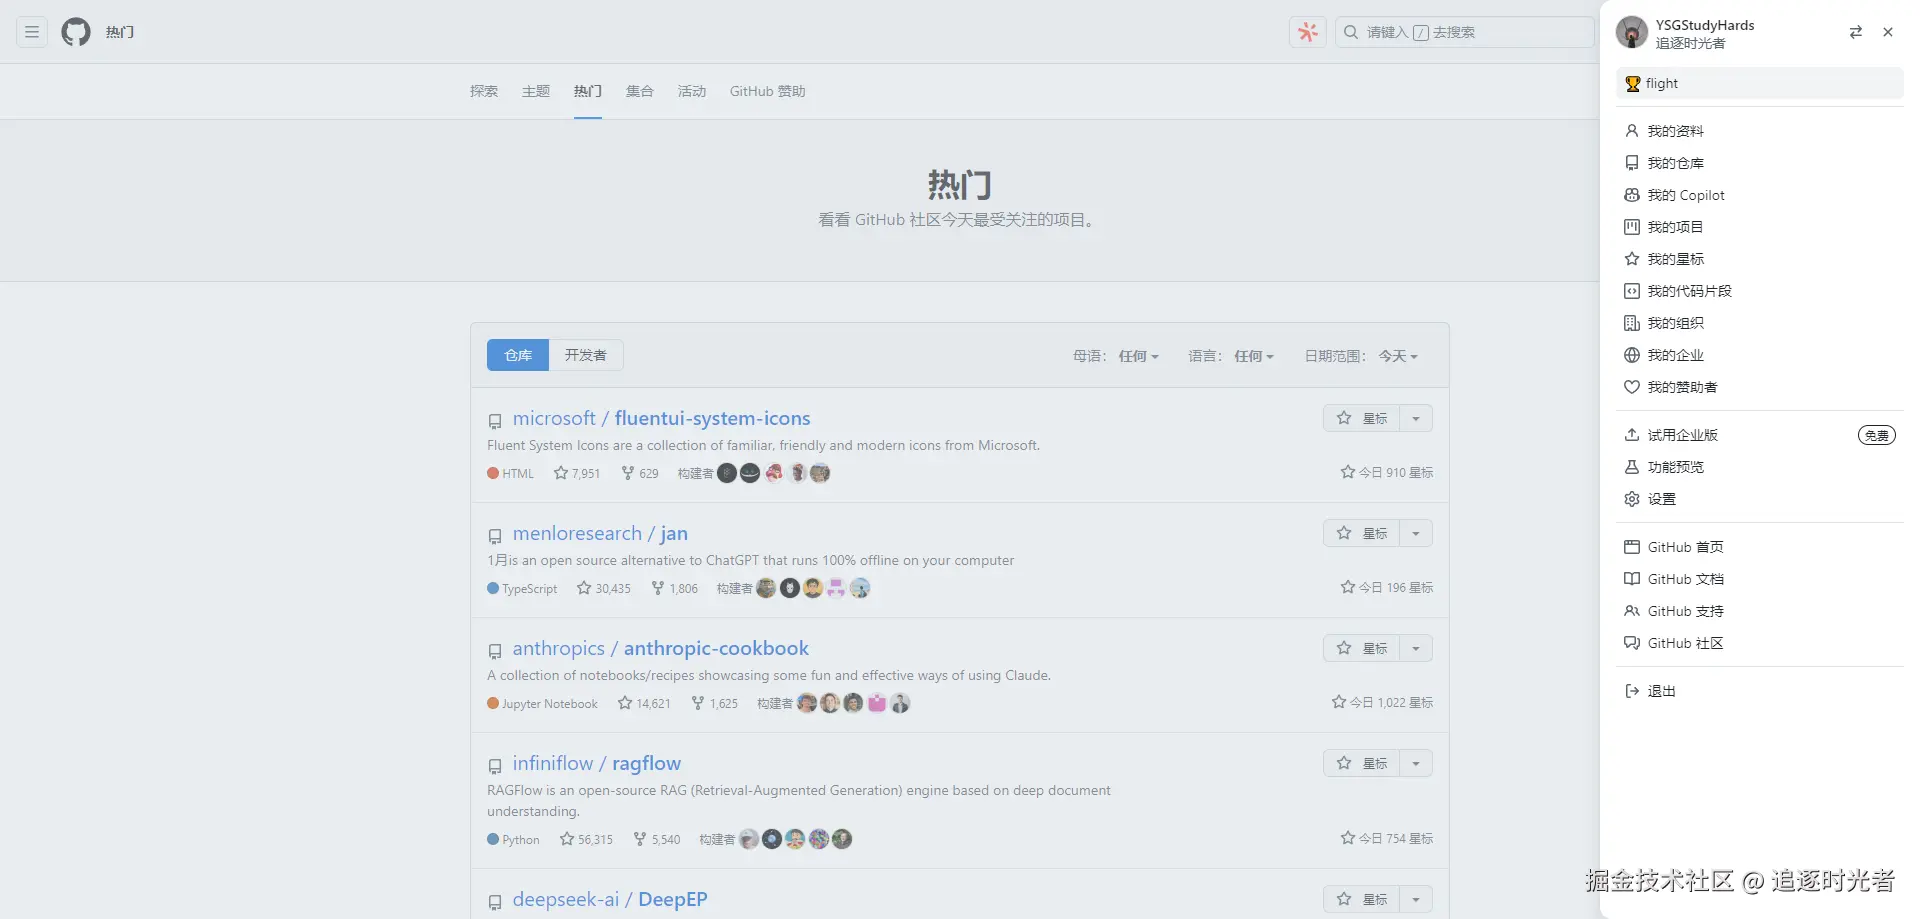Viewport: 1920px width, 919px height.
Task: Click the globe icon beside 我的企业
Action: point(1632,355)
